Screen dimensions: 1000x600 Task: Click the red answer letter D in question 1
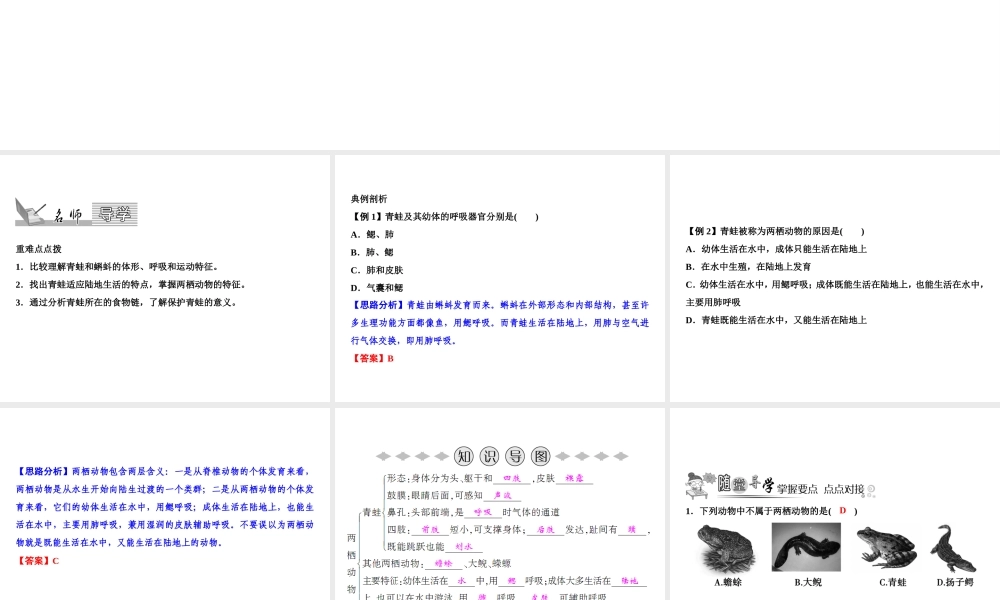click(x=842, y=511)
